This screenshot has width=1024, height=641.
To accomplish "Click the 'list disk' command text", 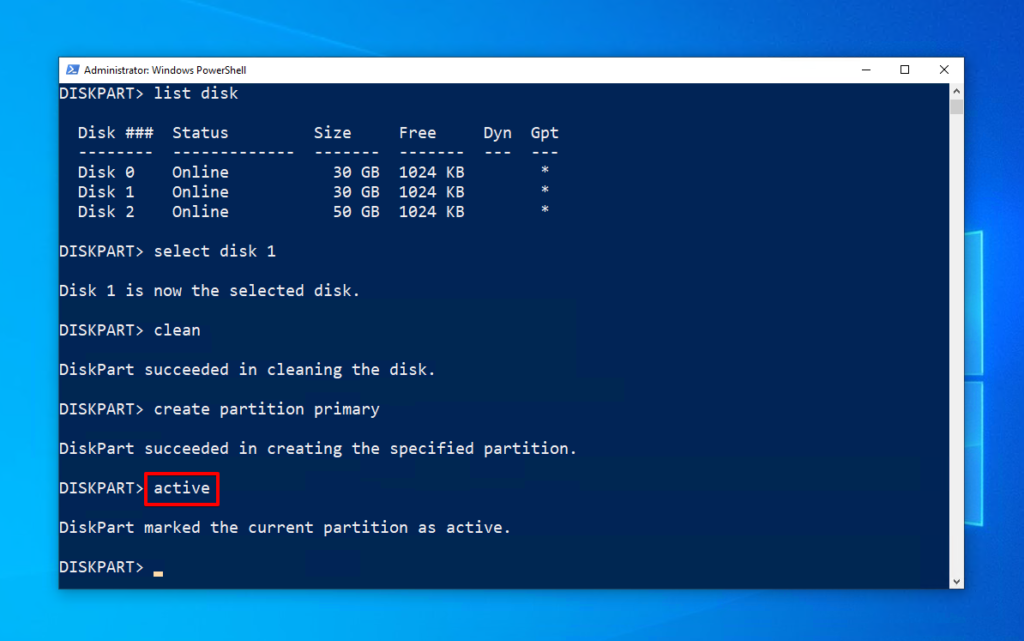I will [196, 93].
